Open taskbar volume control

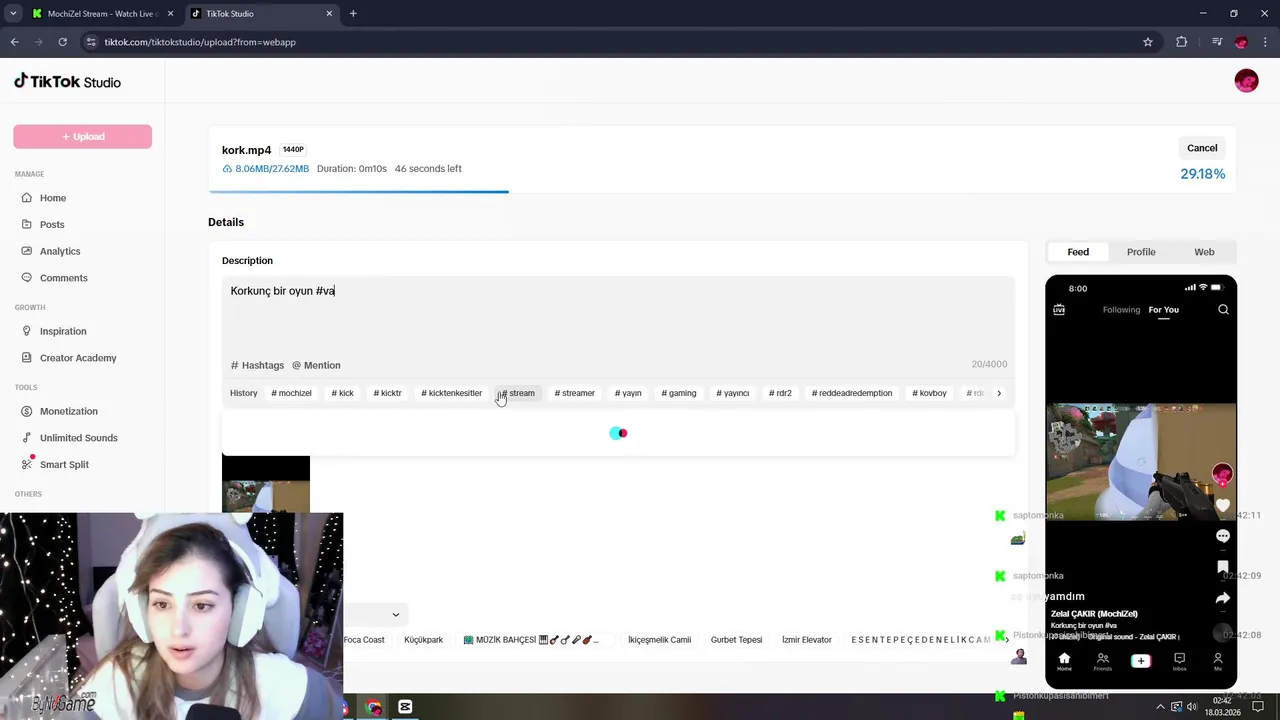(1191, 707)
